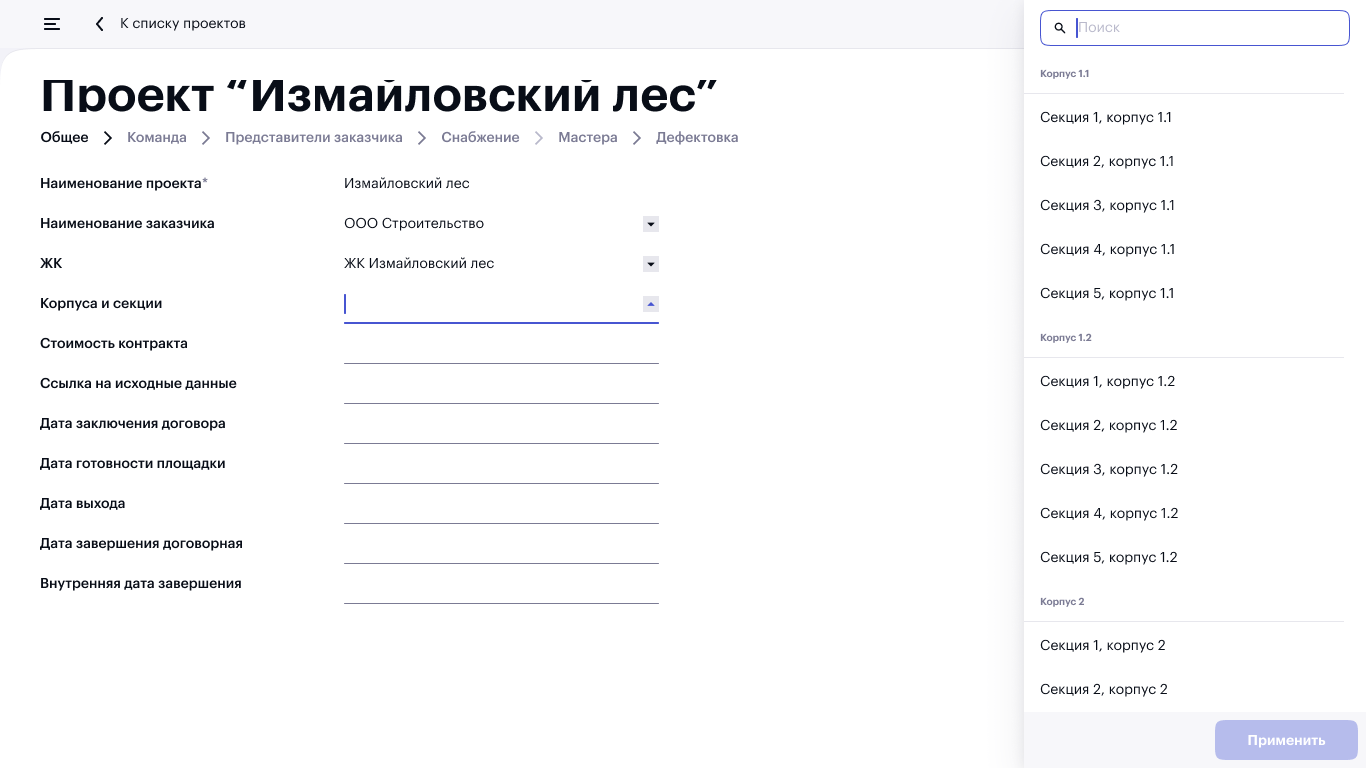Switch to the Команда tab
The width and height of the screenshot is (1366, 768).
(x=157, y=137)
